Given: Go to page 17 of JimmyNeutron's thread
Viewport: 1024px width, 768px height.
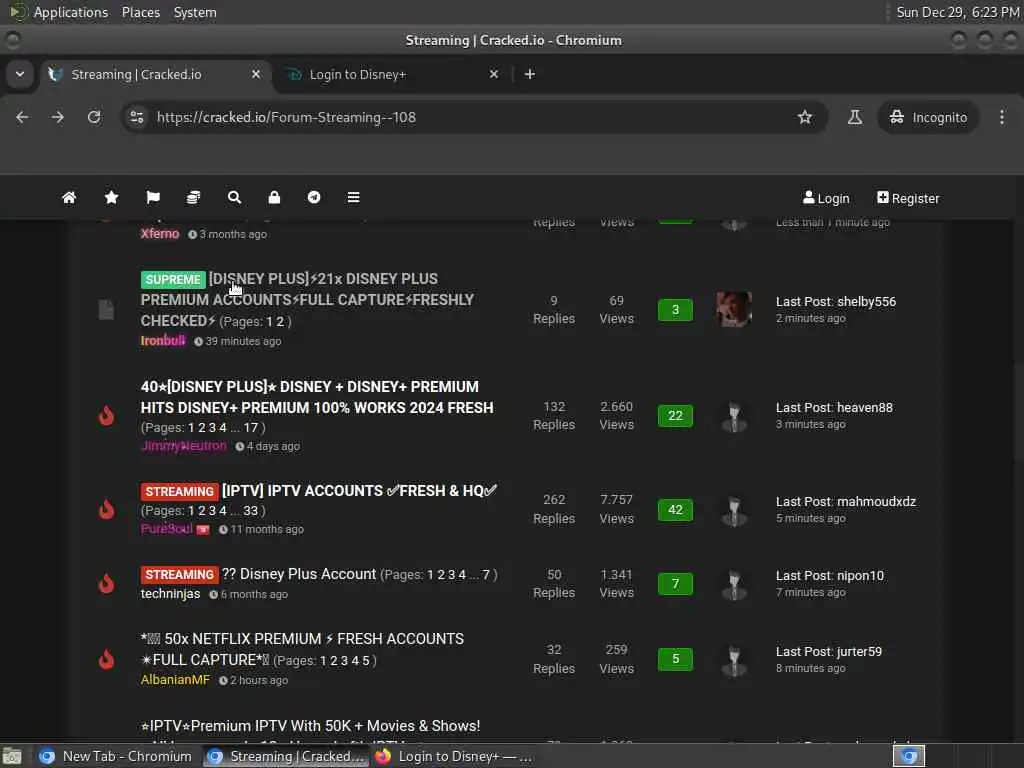Looking at the screenshot, I should point(251,427).
